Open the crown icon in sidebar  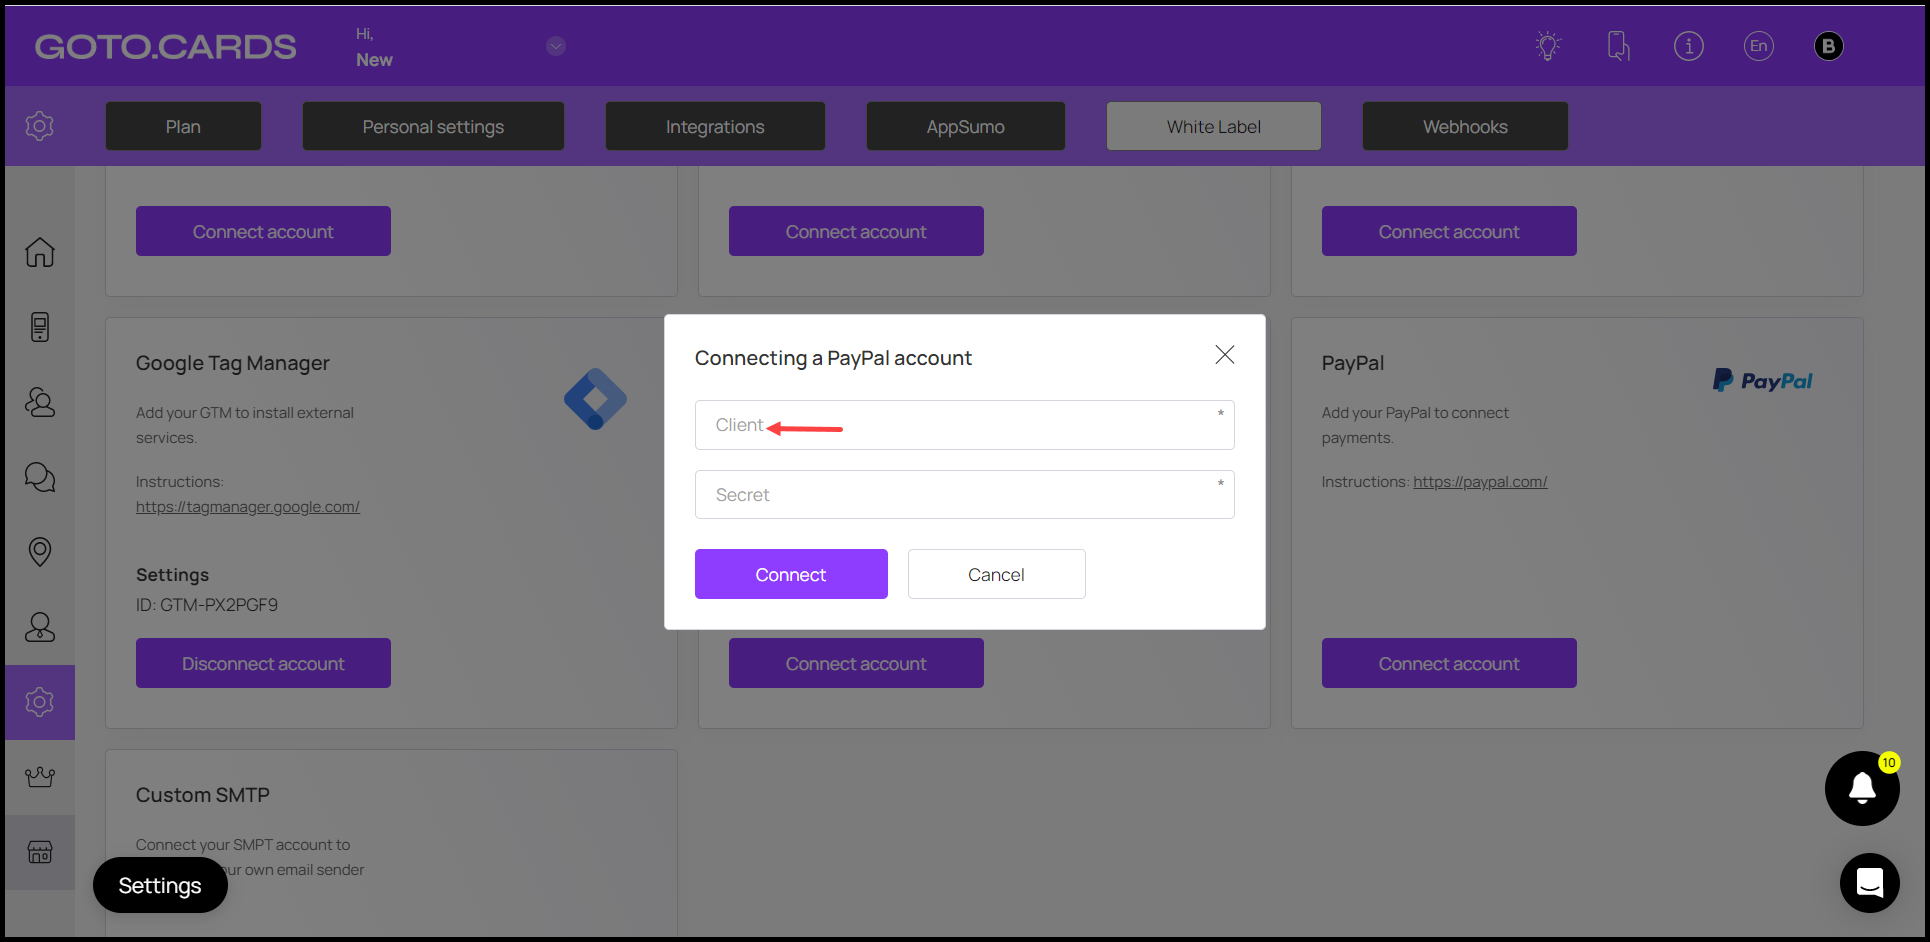(40, 777)
